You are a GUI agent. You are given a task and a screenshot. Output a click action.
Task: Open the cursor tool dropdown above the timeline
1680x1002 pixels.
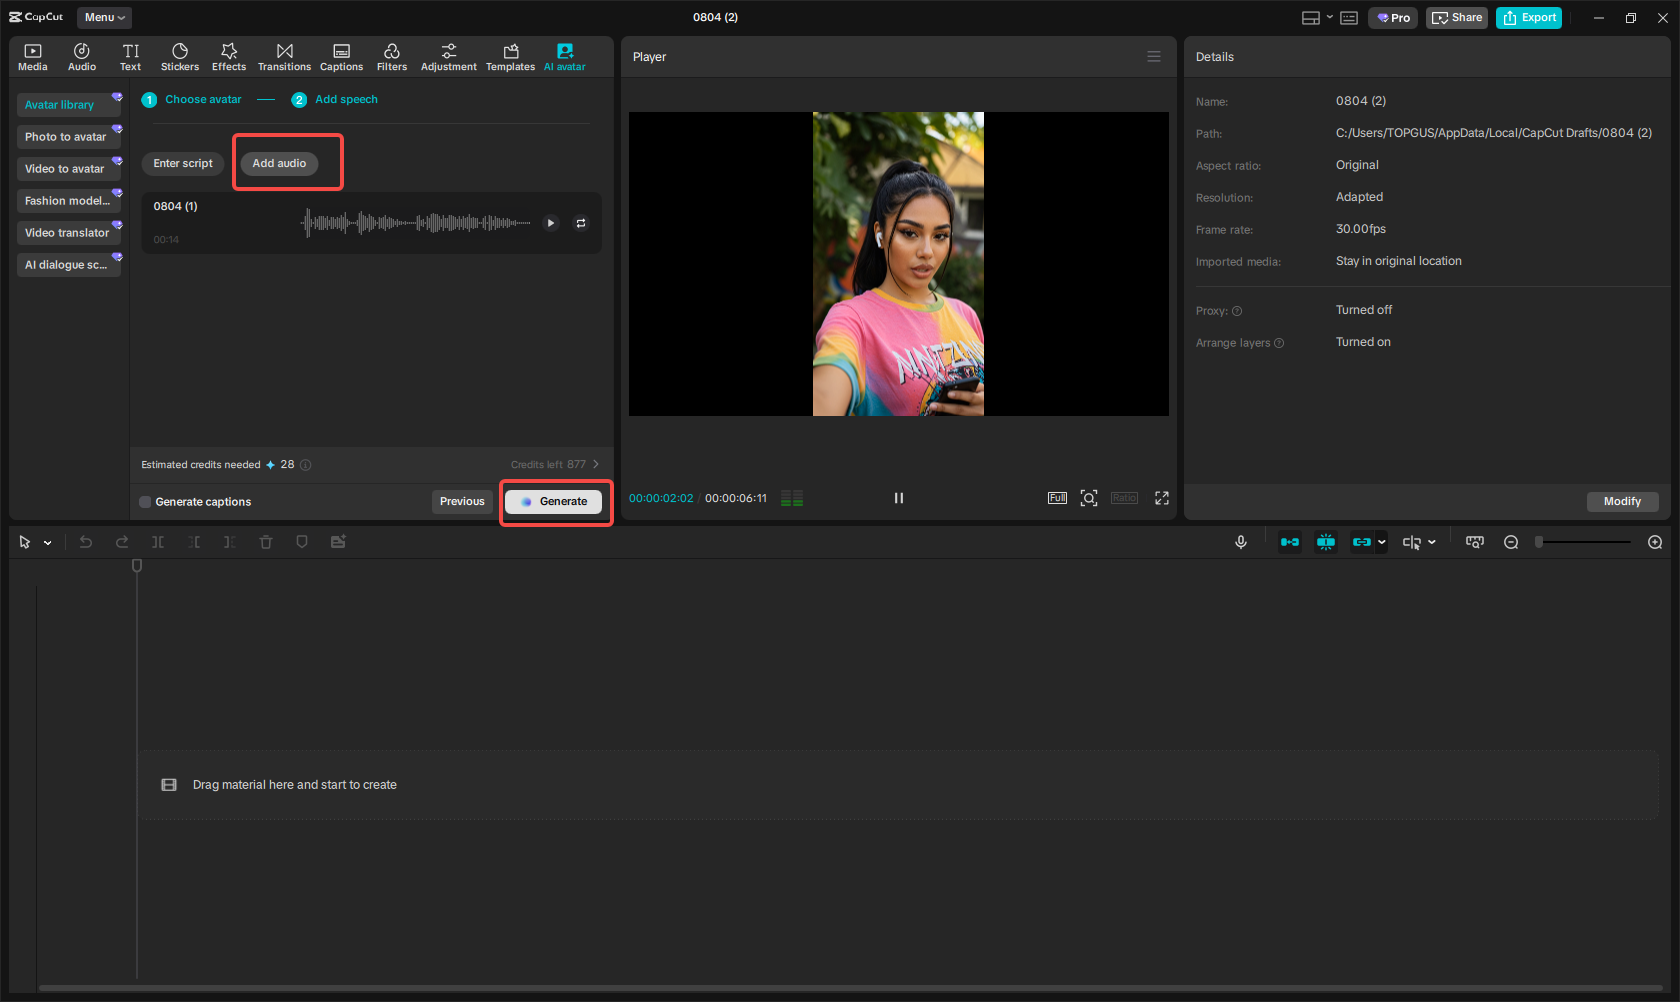coord(45,541)
